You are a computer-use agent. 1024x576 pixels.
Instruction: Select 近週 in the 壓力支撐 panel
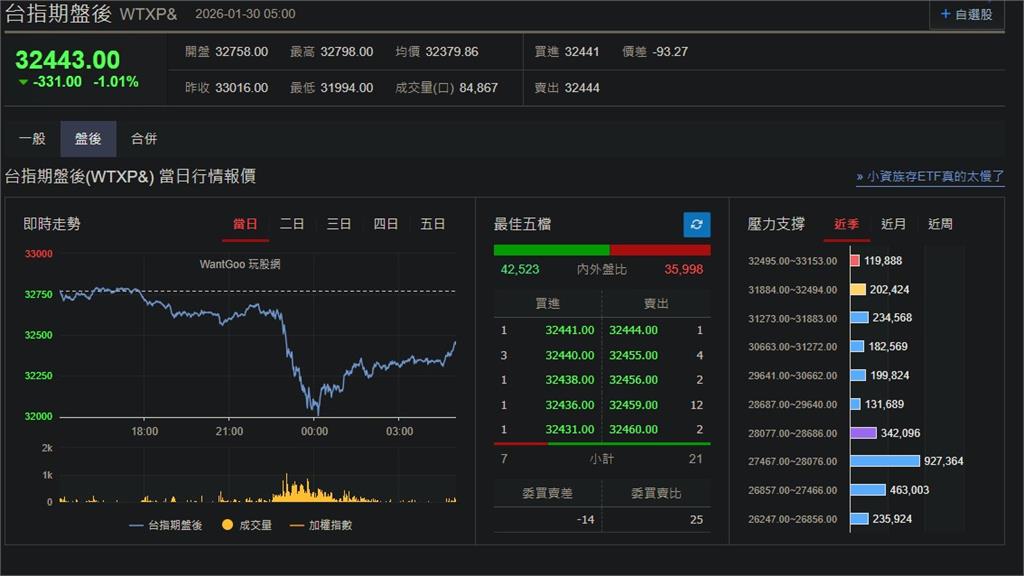click(x=940, y=224)
